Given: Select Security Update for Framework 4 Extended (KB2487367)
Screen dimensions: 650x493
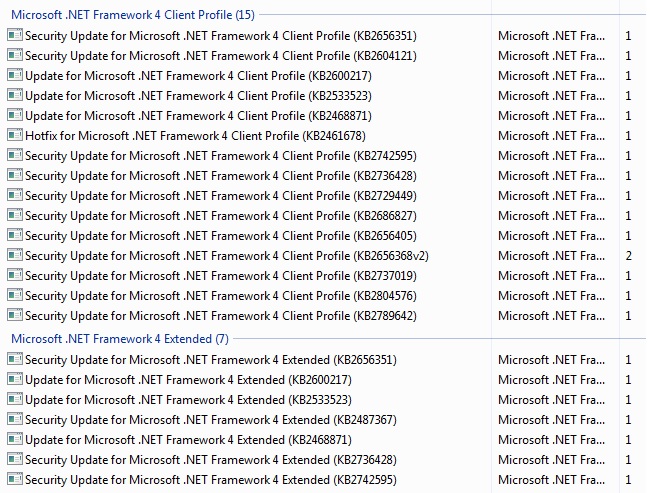Looking at the screenshot, I should [x=211, y=420].
